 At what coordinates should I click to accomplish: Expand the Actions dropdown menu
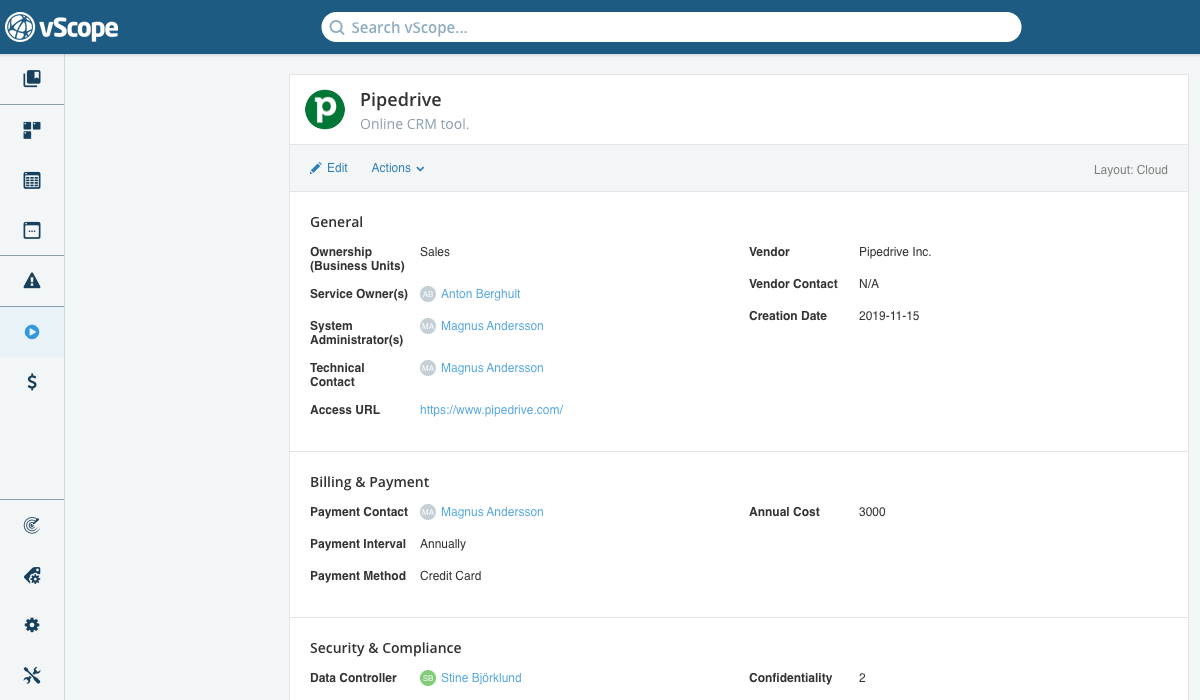(x=398, y=168)
